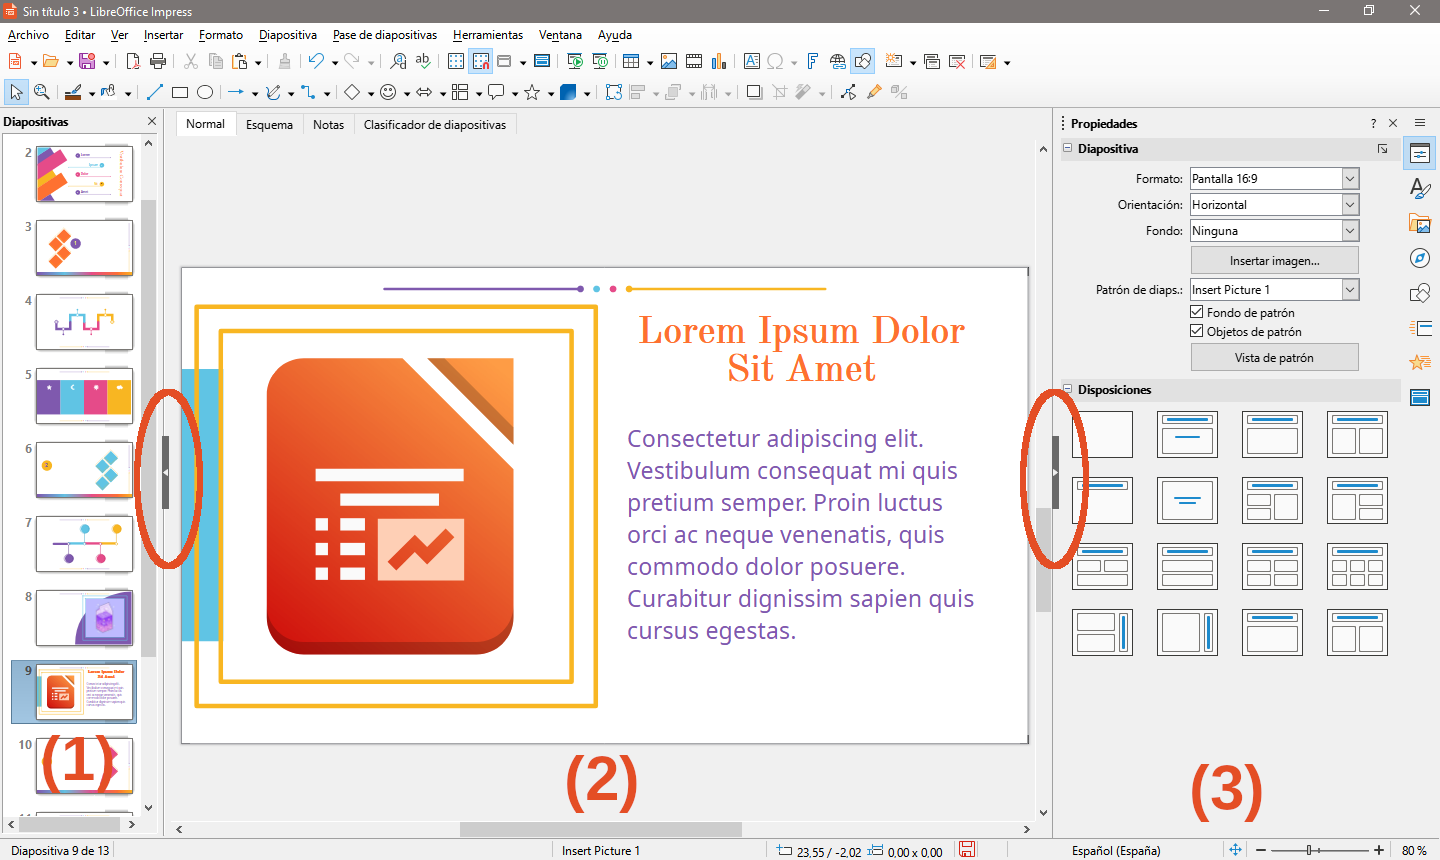Adjust the zoom slider in status bar
The height and width of the screenshot is (860, 1440).
(1310, 850)
